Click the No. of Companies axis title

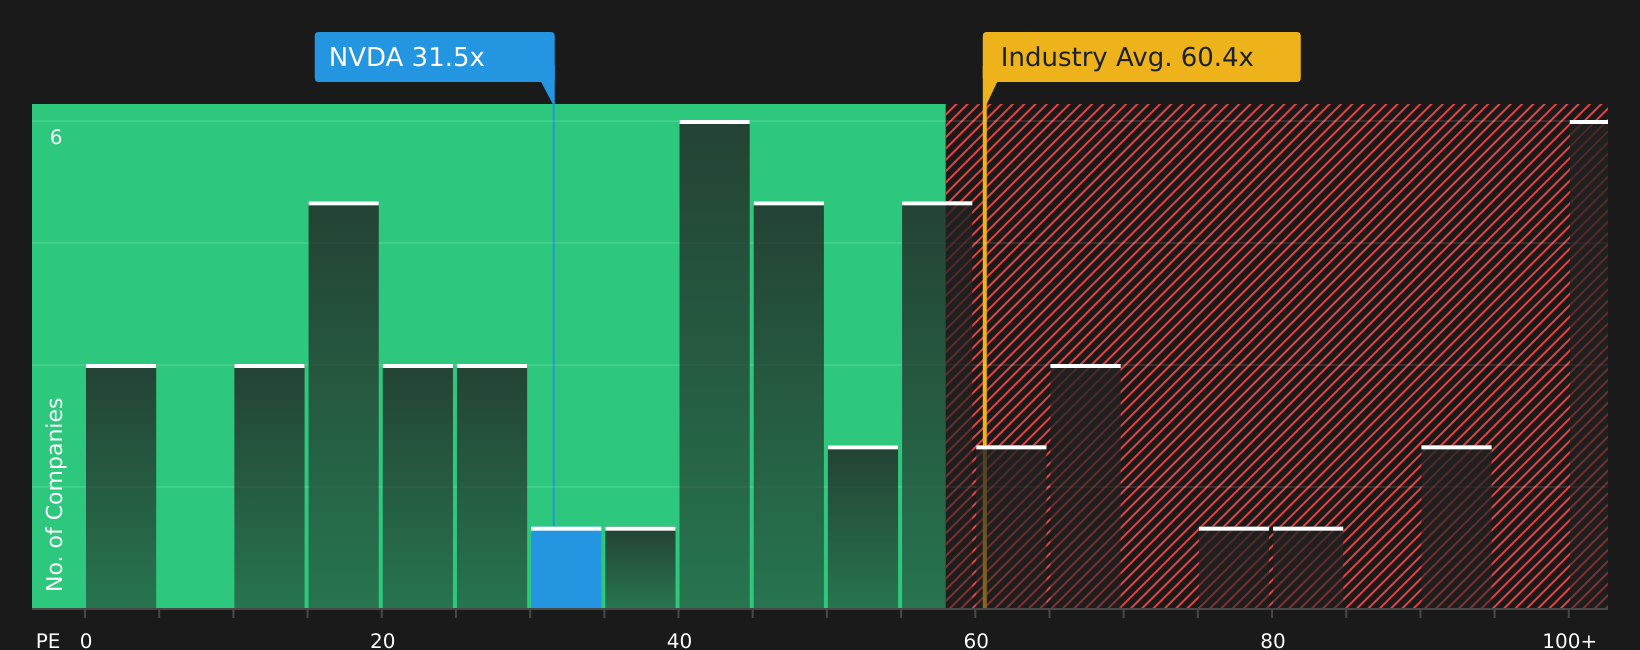tap(55, 494)
